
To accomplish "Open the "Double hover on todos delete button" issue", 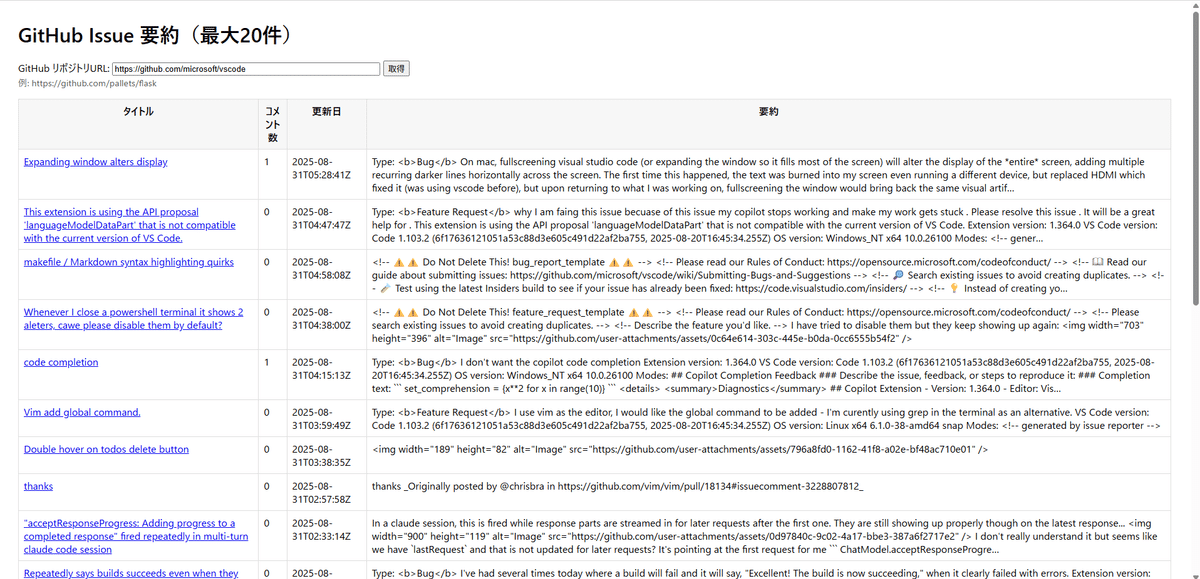I will (105, 448).
